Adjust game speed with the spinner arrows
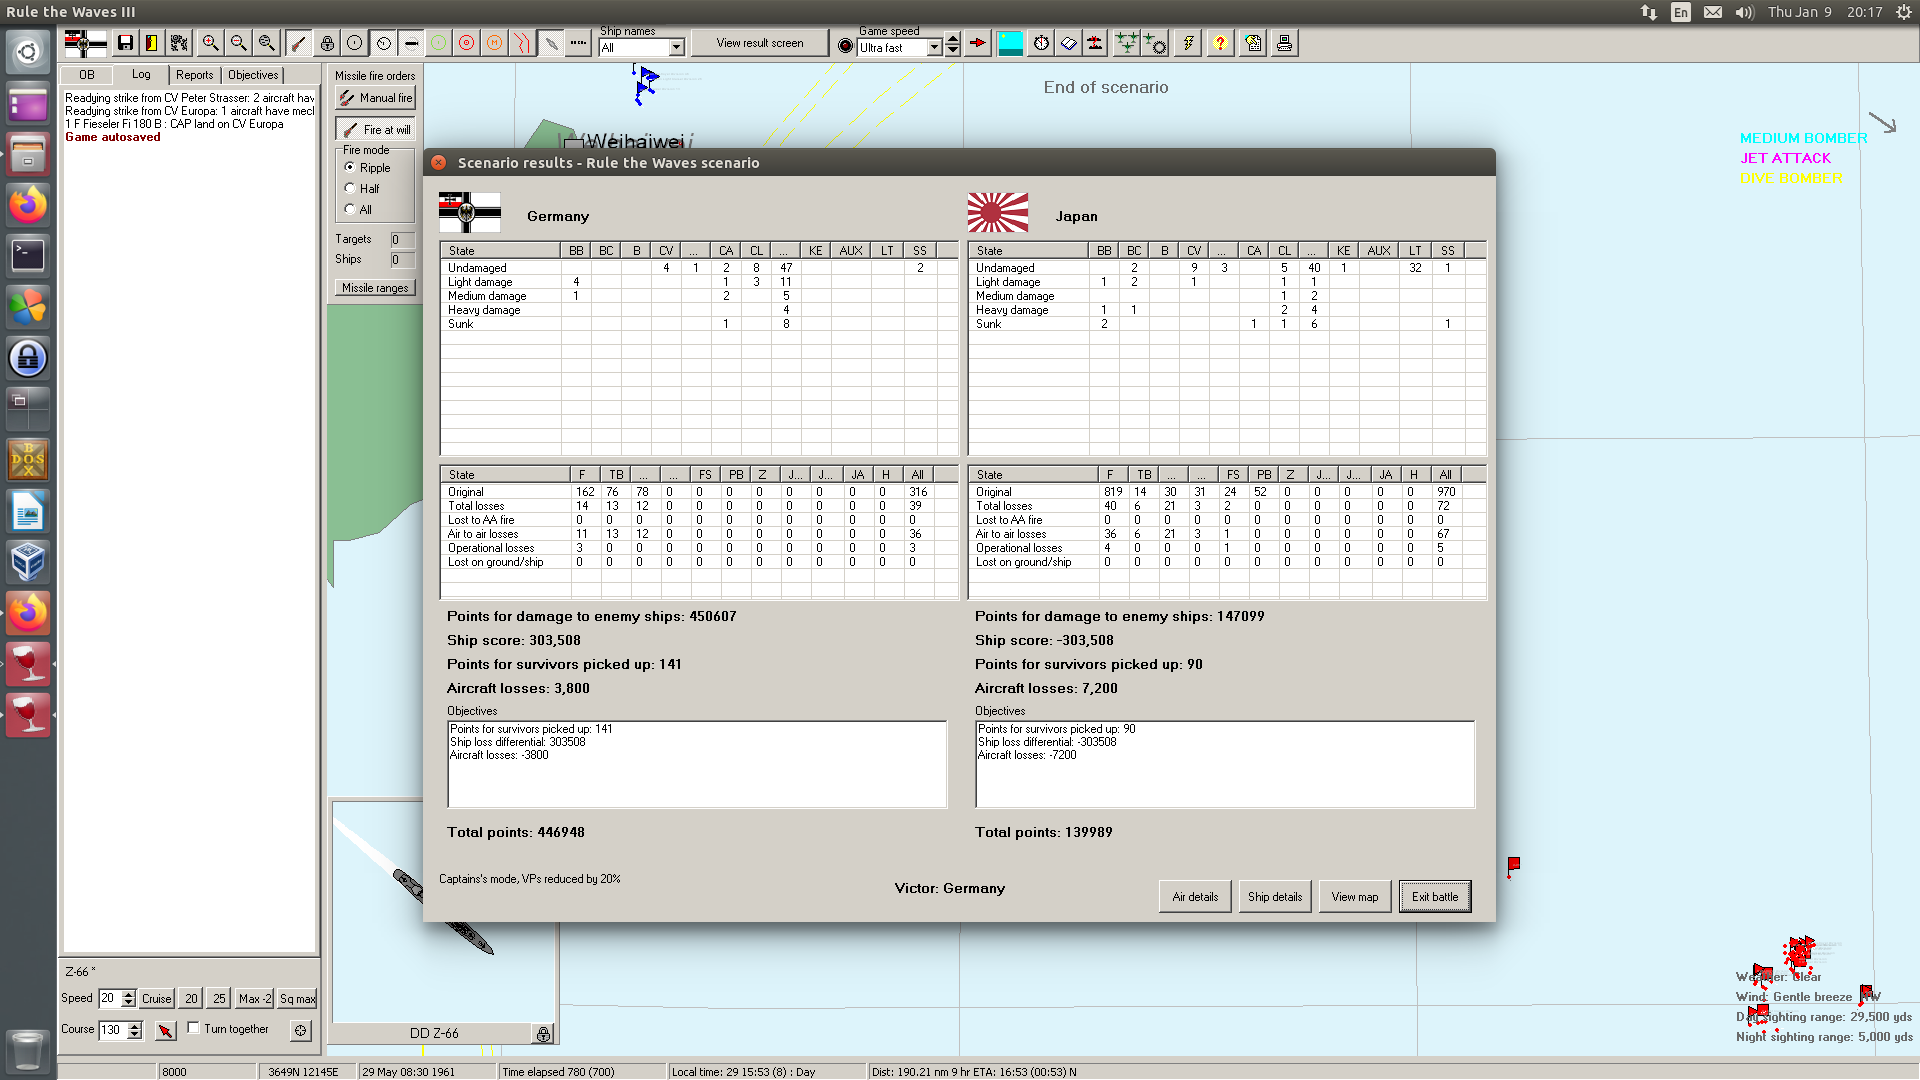Screen dimensions: 1920x1080 pyautogui.click(x=953, y=44)
